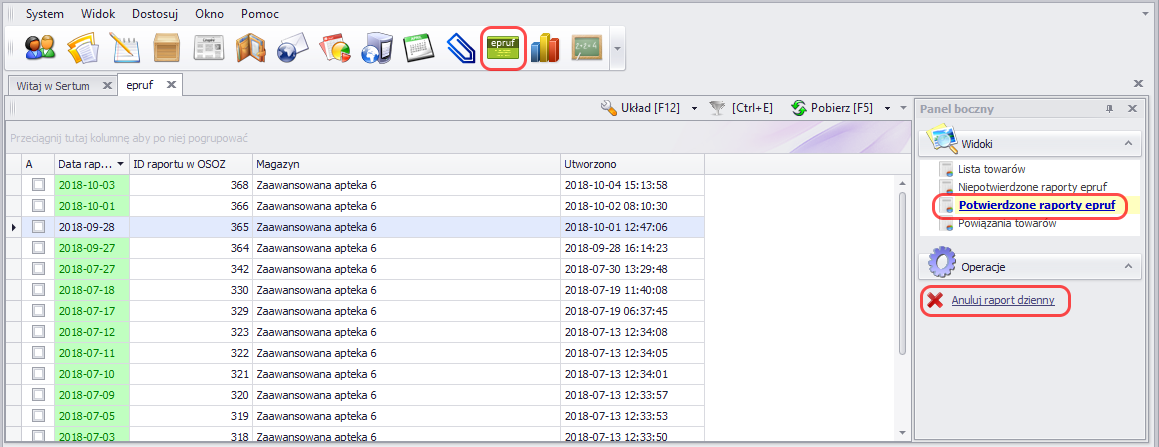
Task: Click Anuluj raport dzienny link
Action: coord(1003,300)
